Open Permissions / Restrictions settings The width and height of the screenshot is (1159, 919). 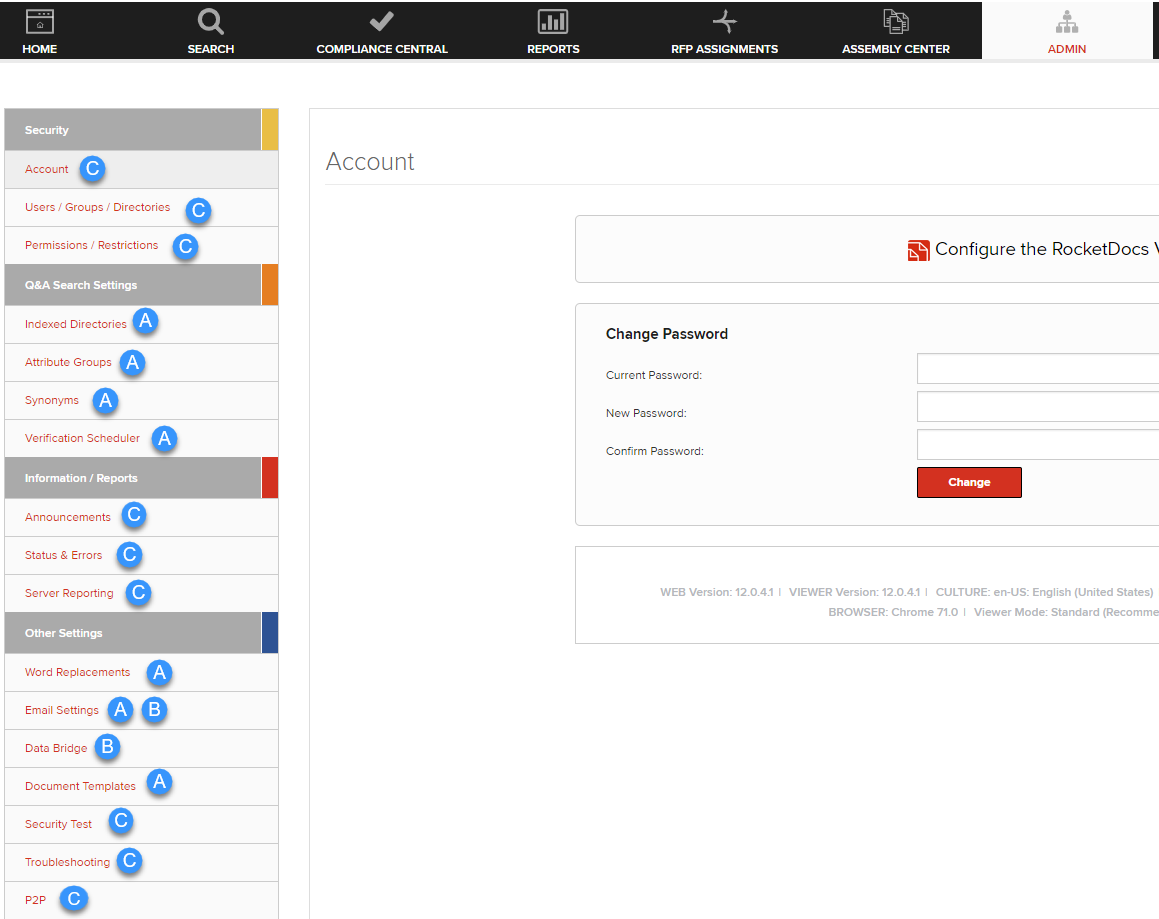pyautogui.click(x=92, y=245)
